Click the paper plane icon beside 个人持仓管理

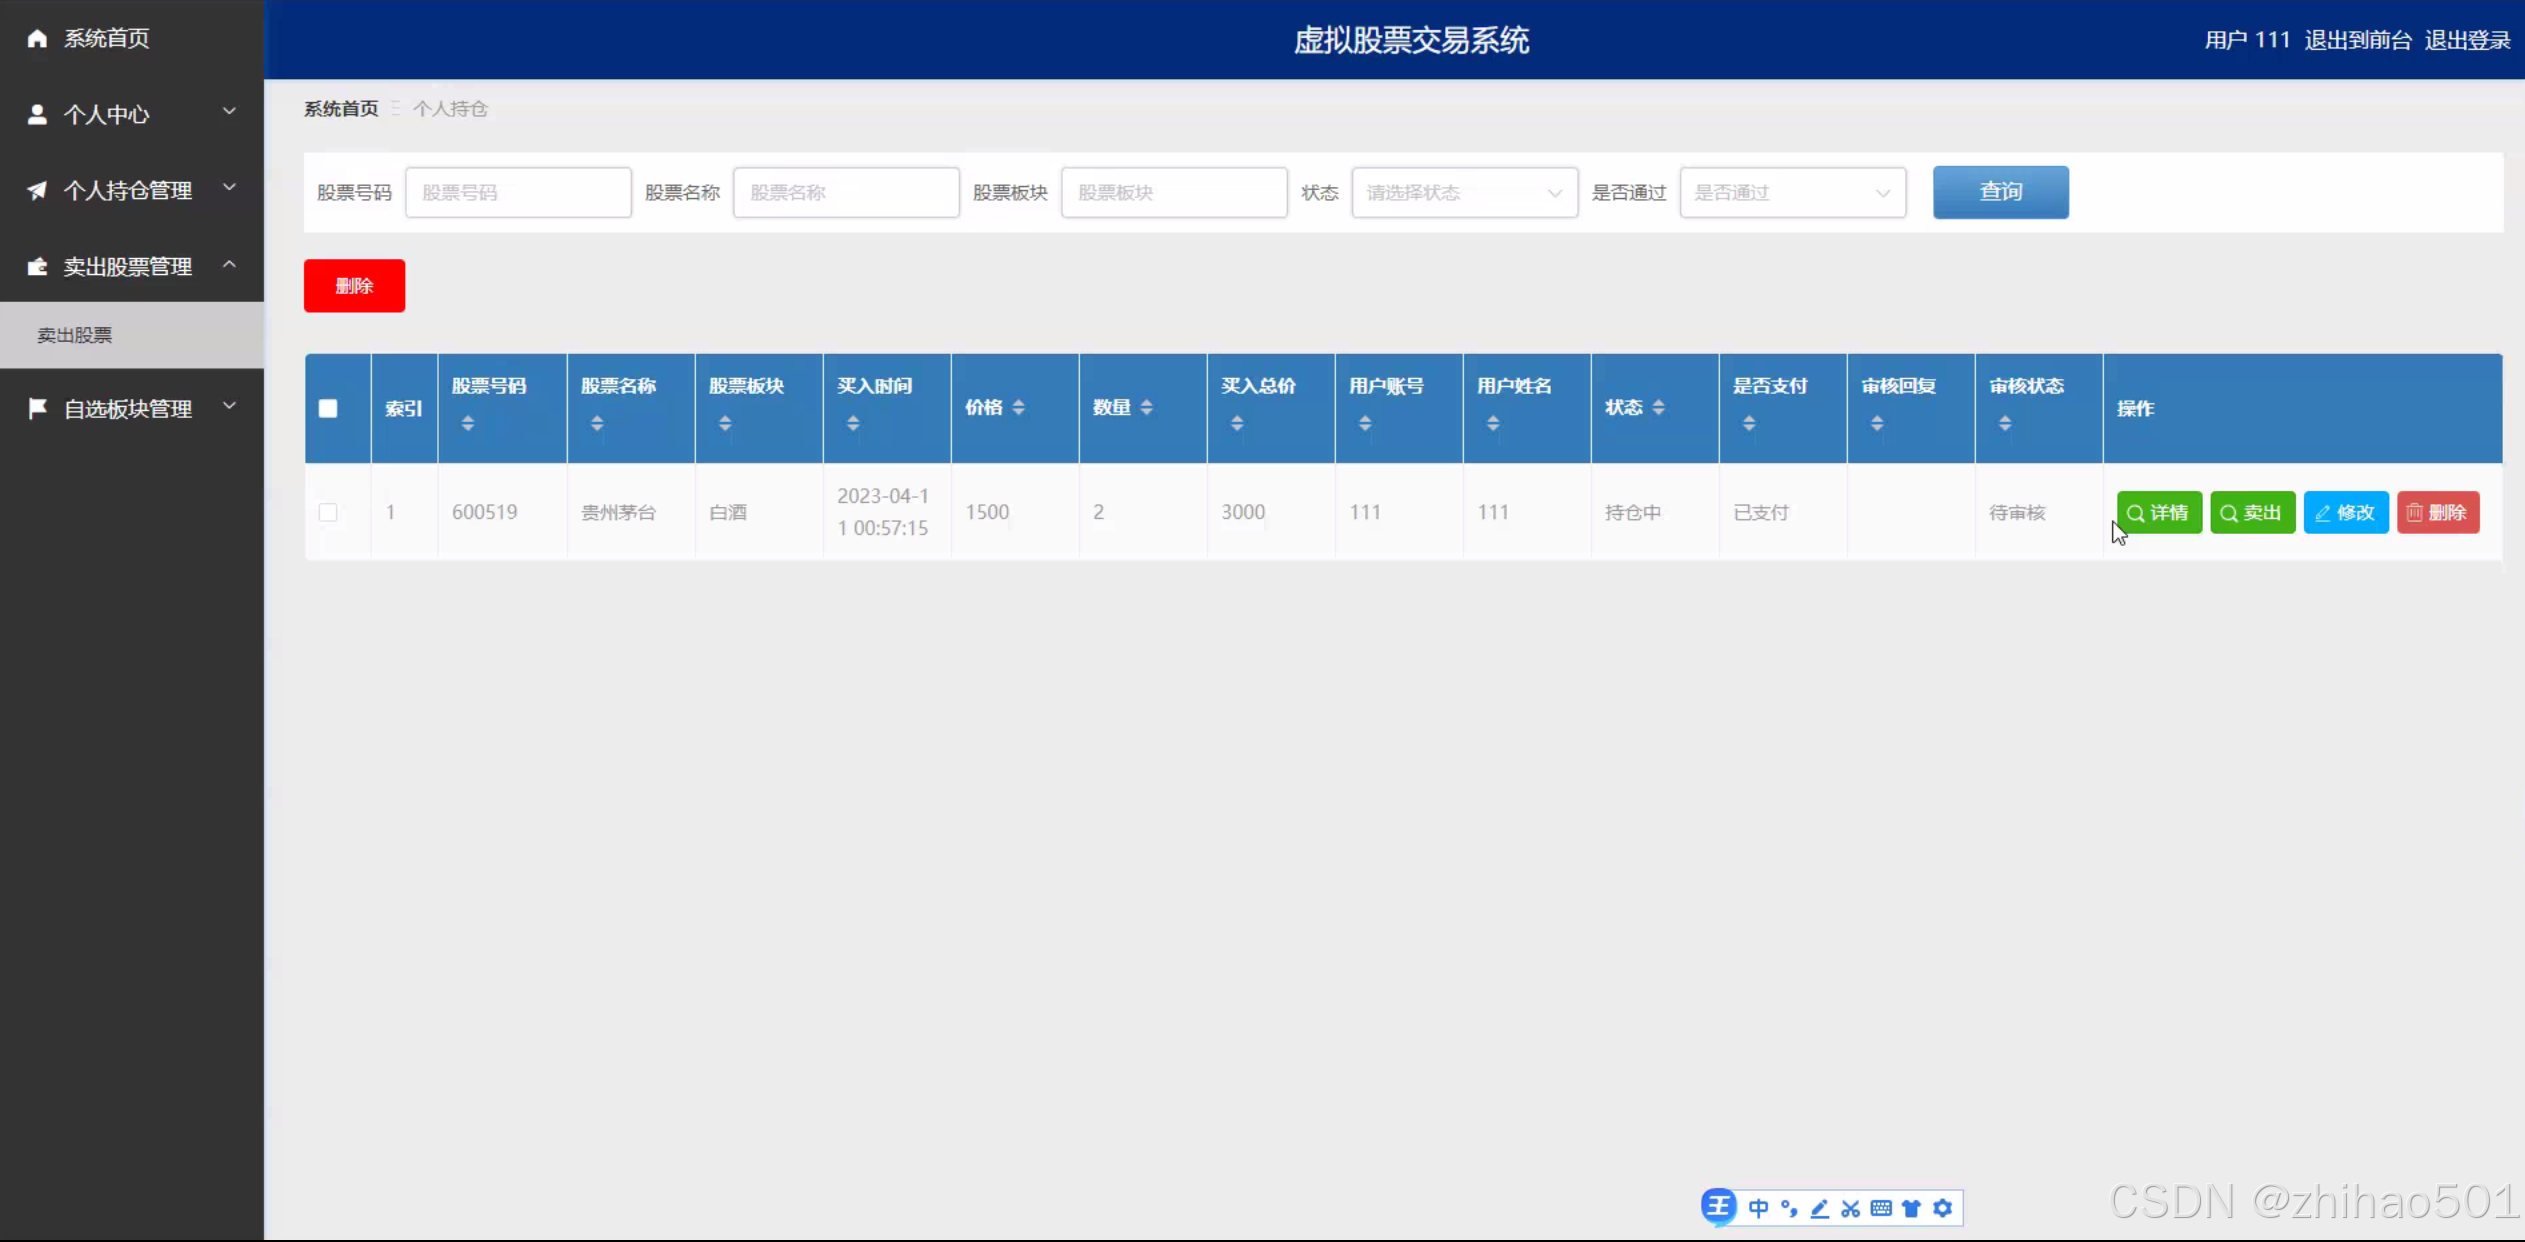point(37,190)
